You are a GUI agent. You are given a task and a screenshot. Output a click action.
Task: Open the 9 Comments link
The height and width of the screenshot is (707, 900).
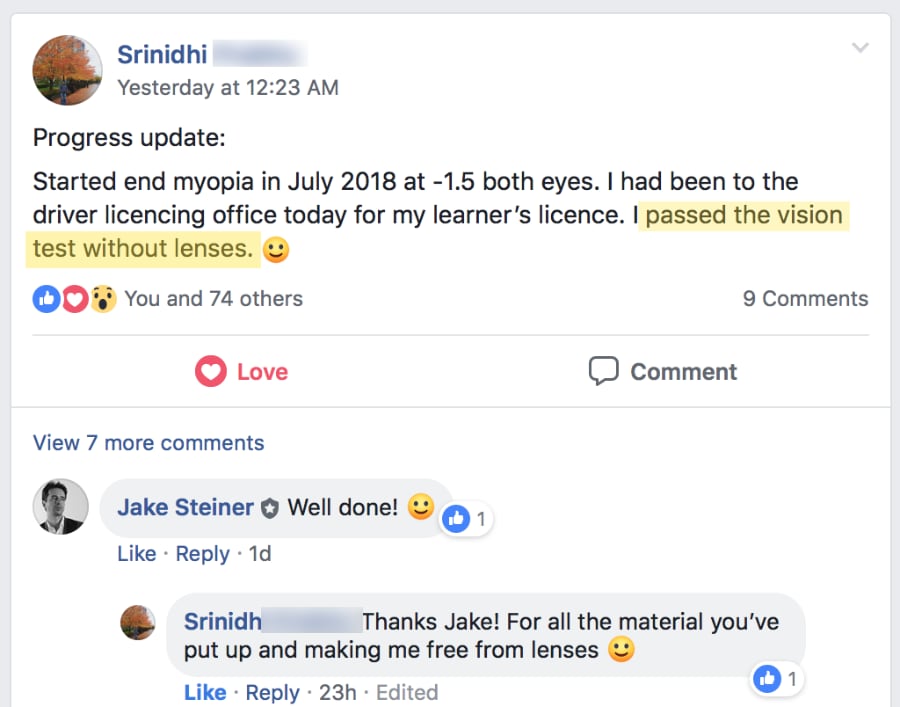pos(805,298)
